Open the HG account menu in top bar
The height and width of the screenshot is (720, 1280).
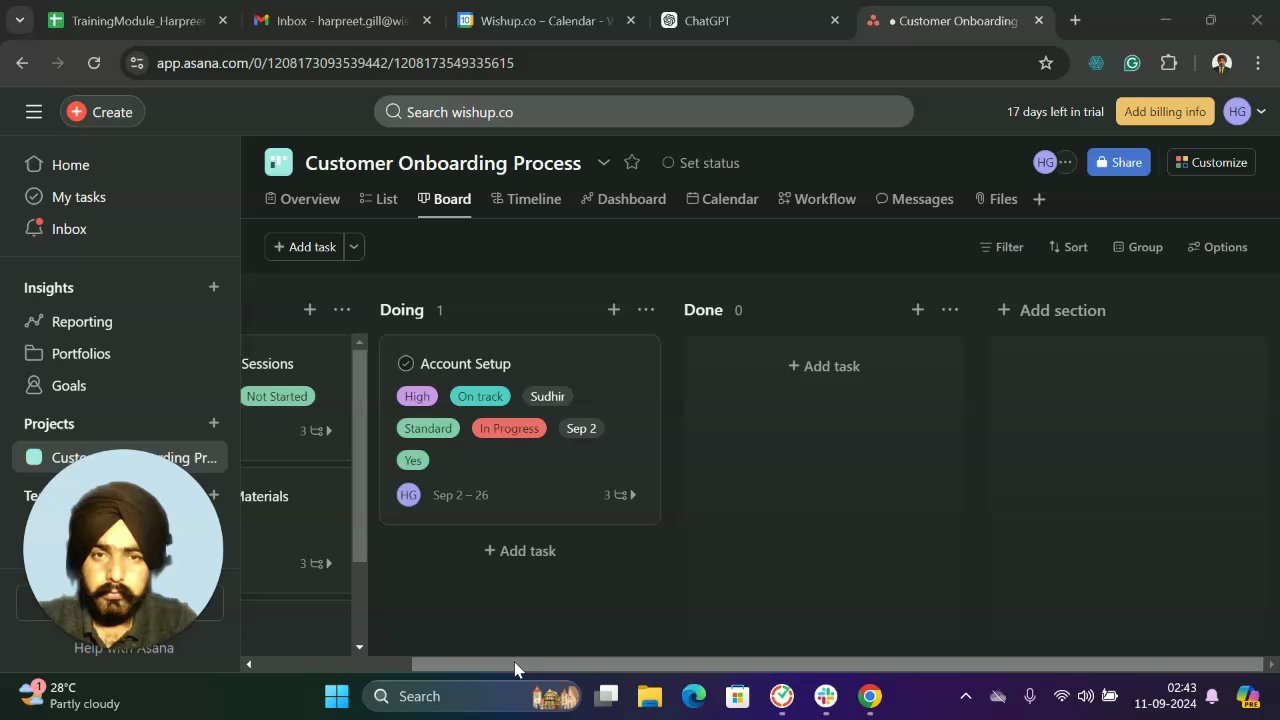(x=1245, y=112)
